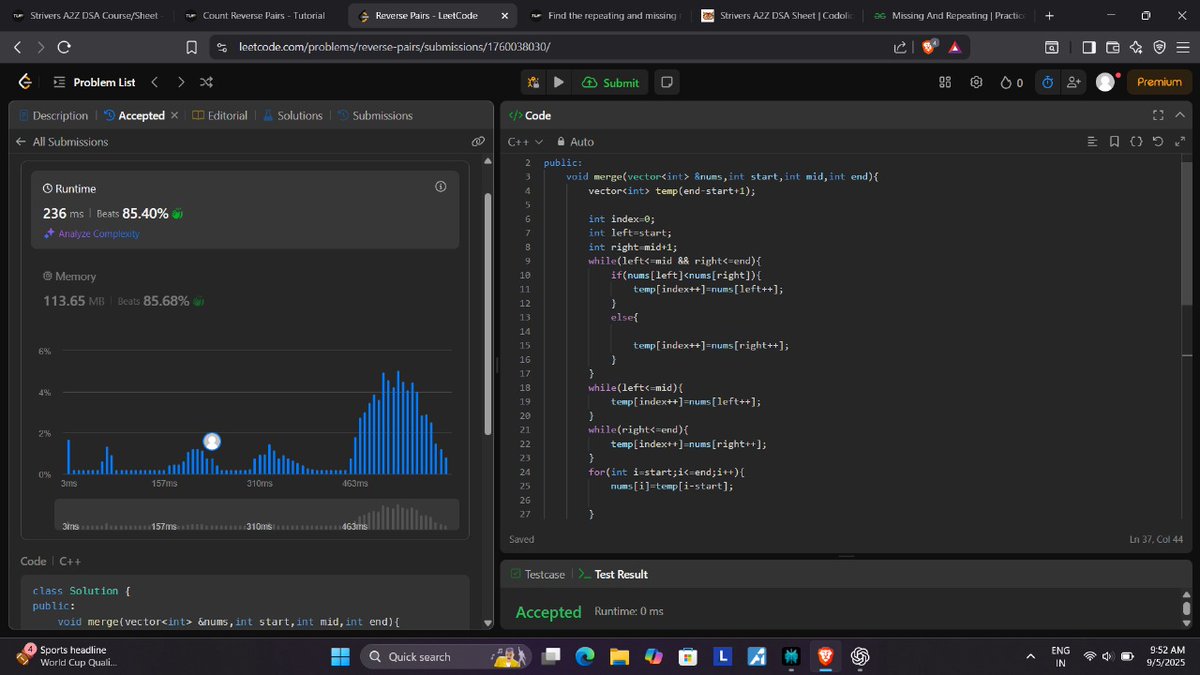Expand the editor with diagonal arrows icon
The image size is (1200, 675).
(1180, 142)
